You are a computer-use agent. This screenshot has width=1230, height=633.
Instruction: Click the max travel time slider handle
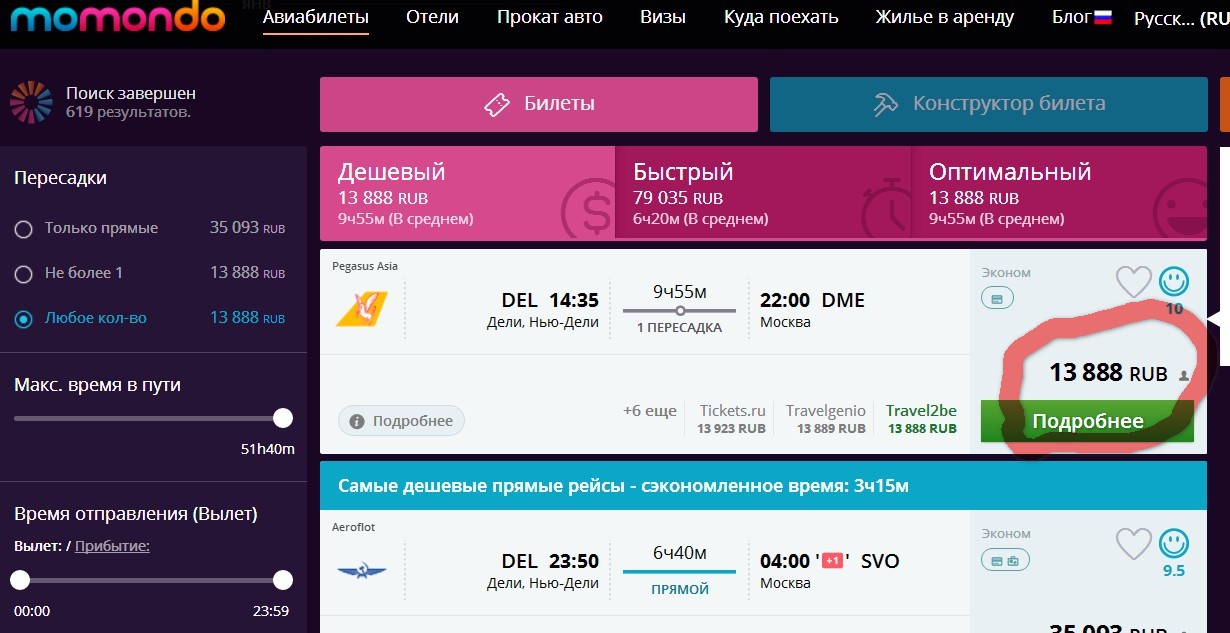[x=283, y=418]
